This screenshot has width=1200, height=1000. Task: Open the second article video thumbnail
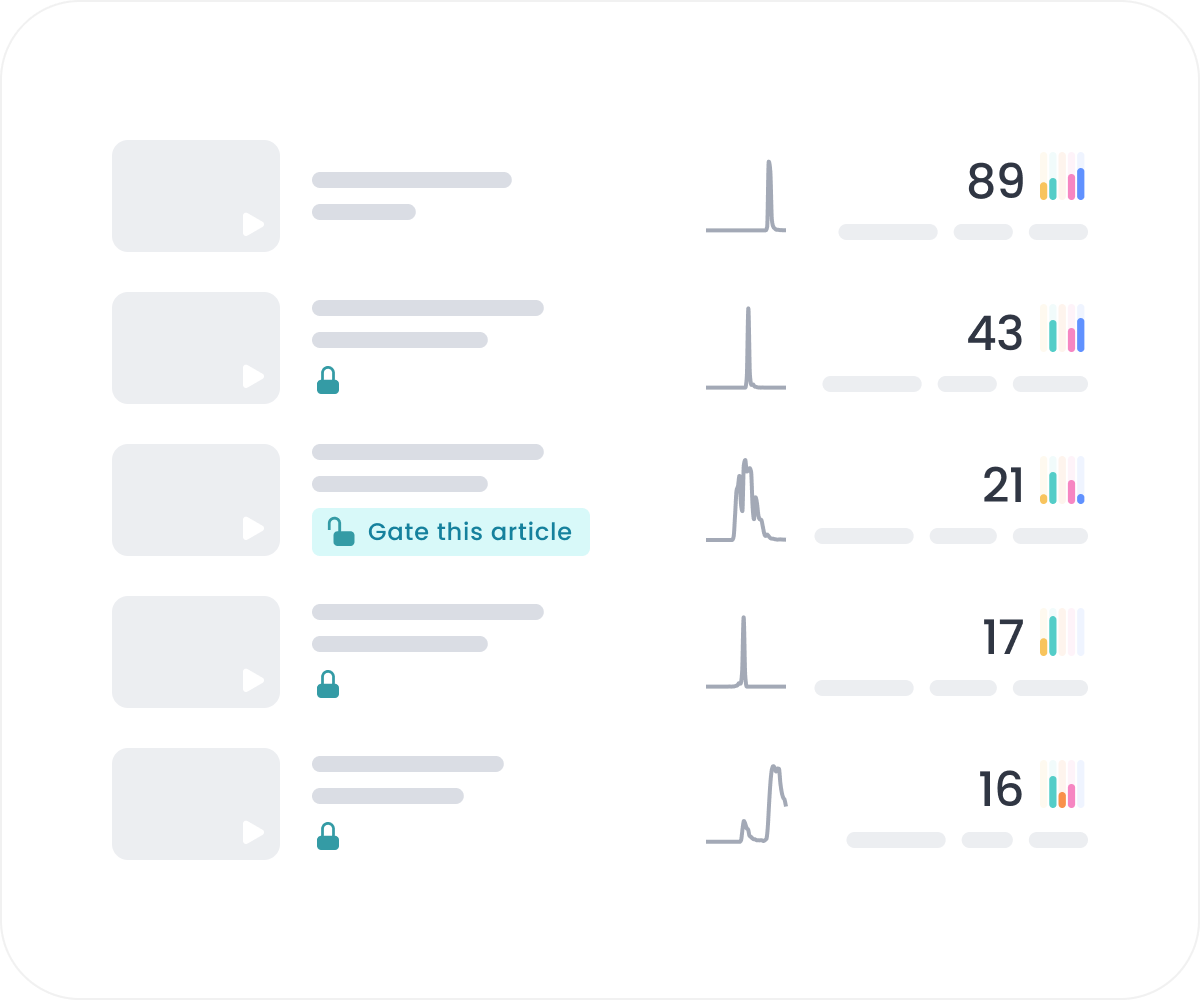click(196, 348)
